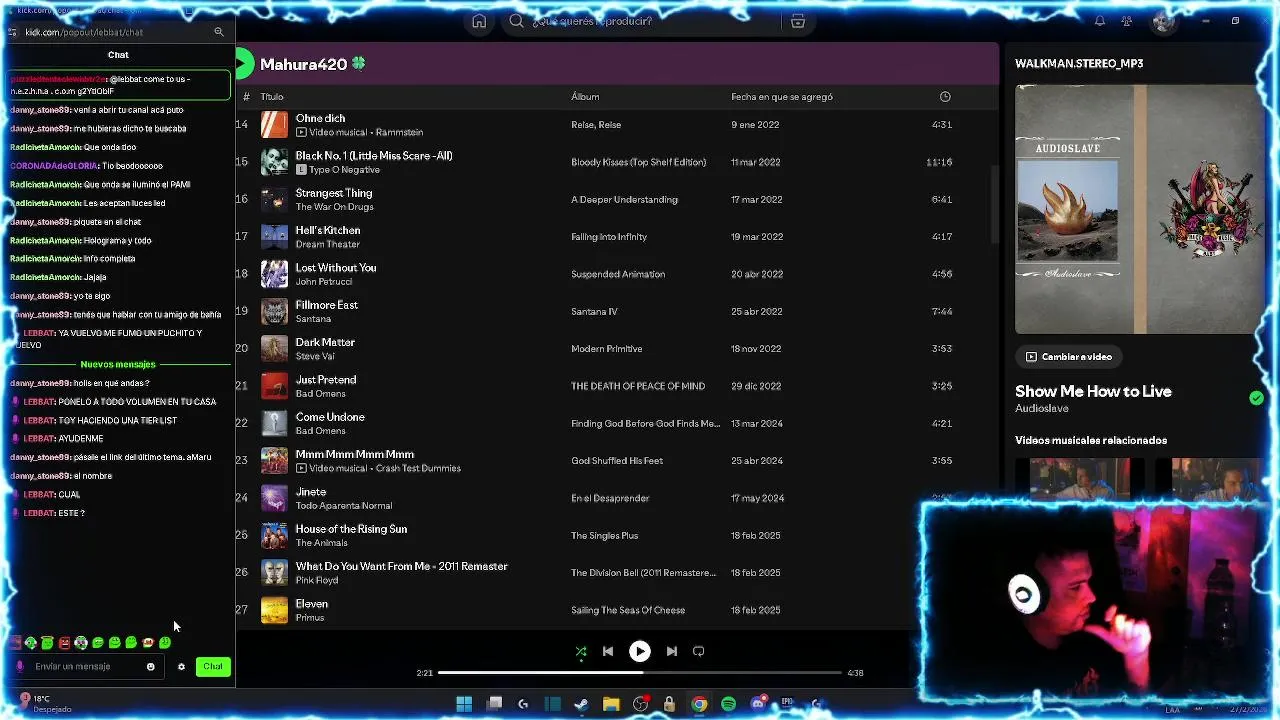Skip to the previous track
This screenshot has width=1280, height=720.
pos(608,651)
